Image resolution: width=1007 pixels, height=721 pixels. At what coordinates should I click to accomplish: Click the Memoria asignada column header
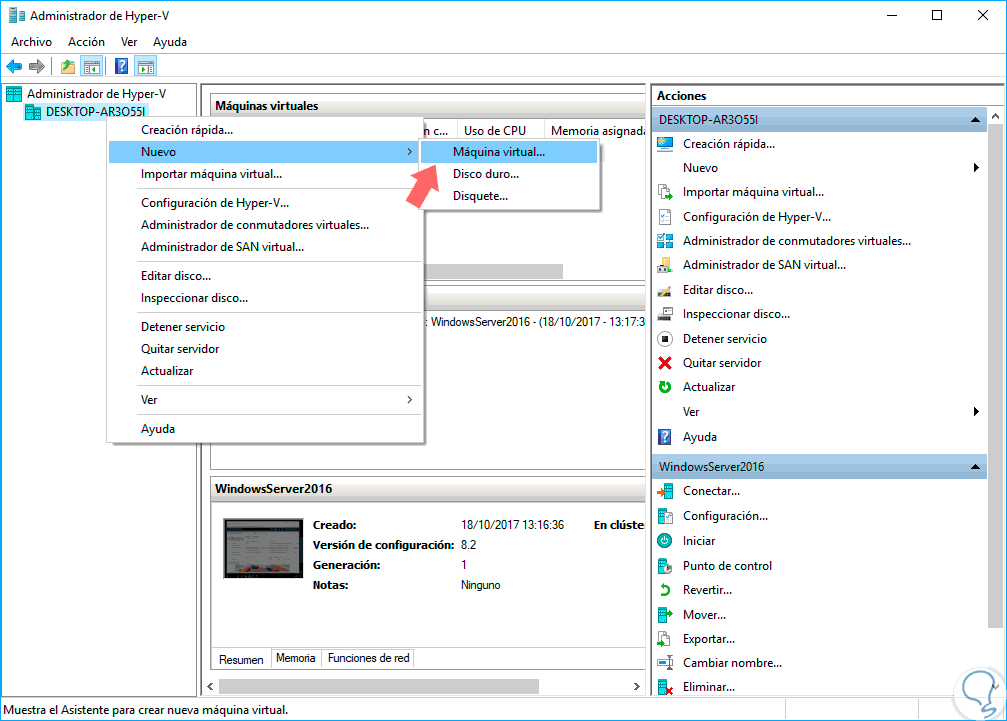point(595,130)
